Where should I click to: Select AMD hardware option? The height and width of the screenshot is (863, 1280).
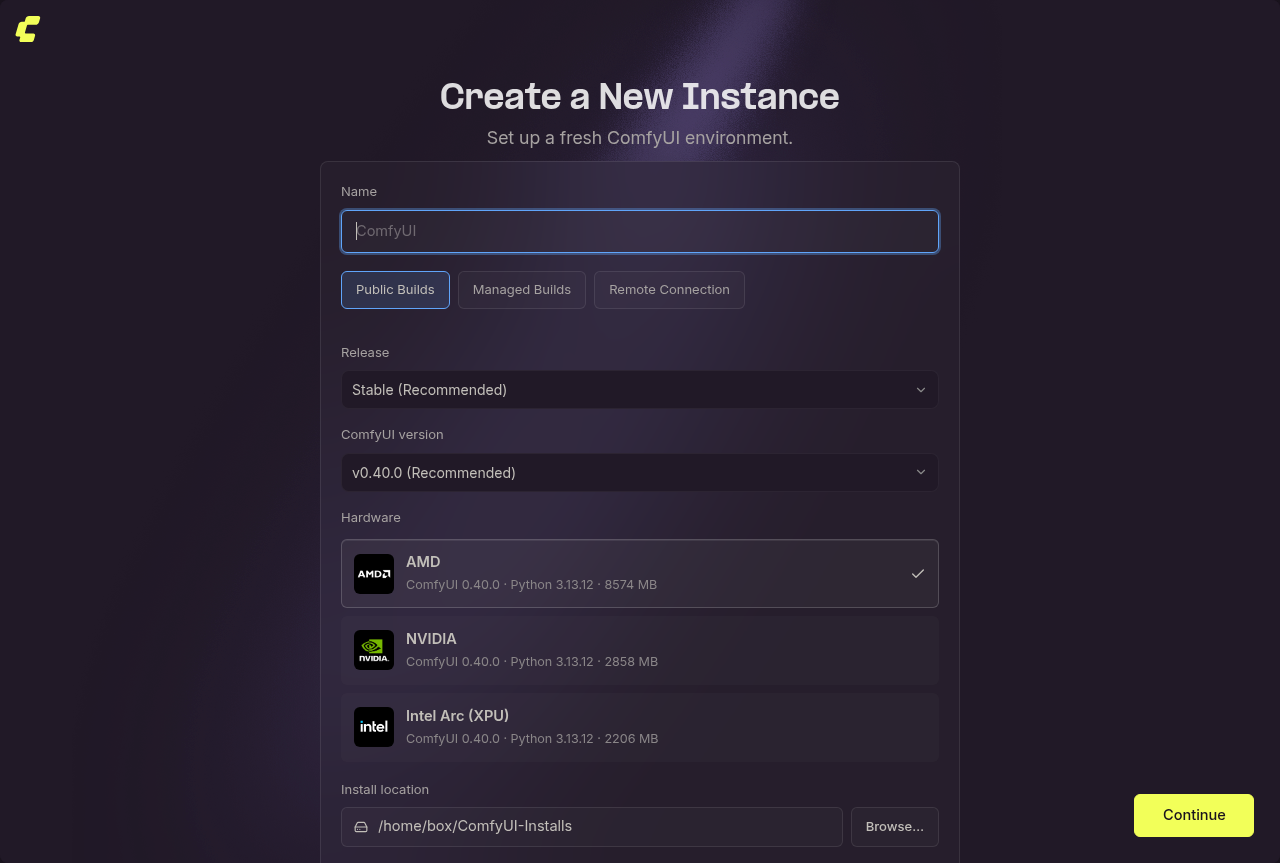tap(640, 574)
